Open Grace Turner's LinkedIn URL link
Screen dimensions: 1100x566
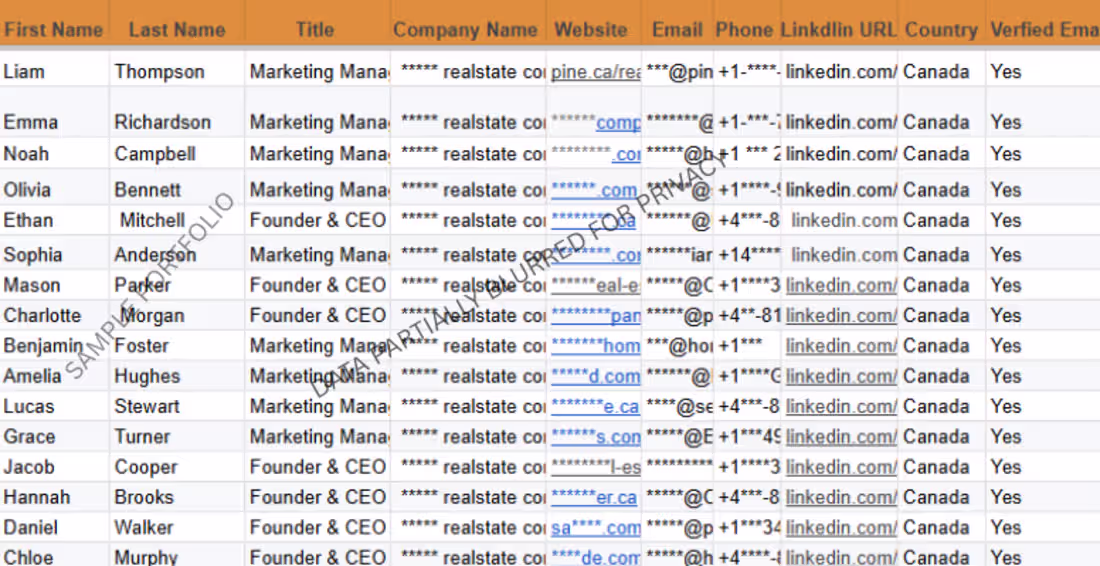pos(841,436)
